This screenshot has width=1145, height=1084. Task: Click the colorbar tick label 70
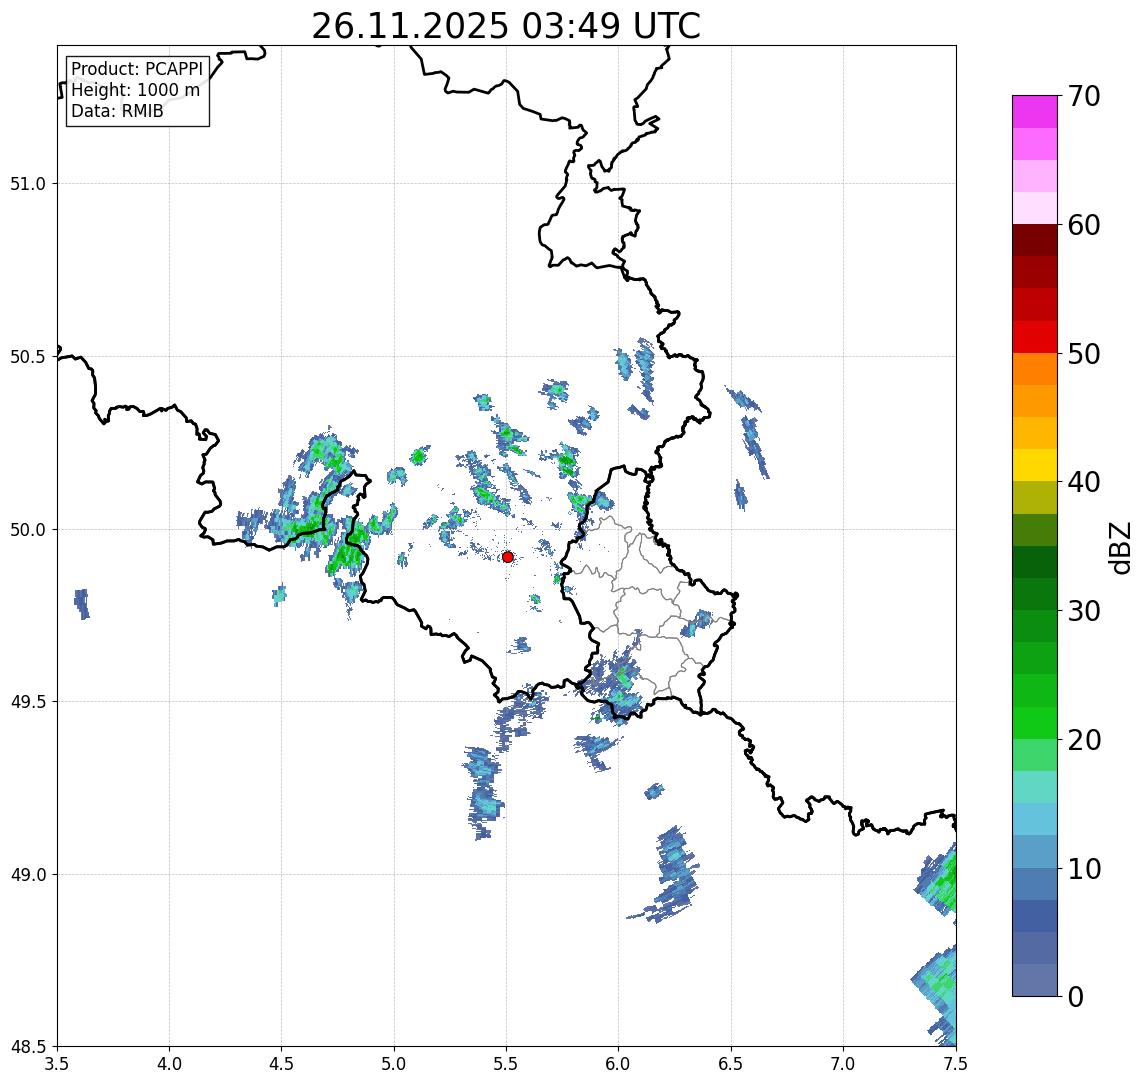point(1083,96)
